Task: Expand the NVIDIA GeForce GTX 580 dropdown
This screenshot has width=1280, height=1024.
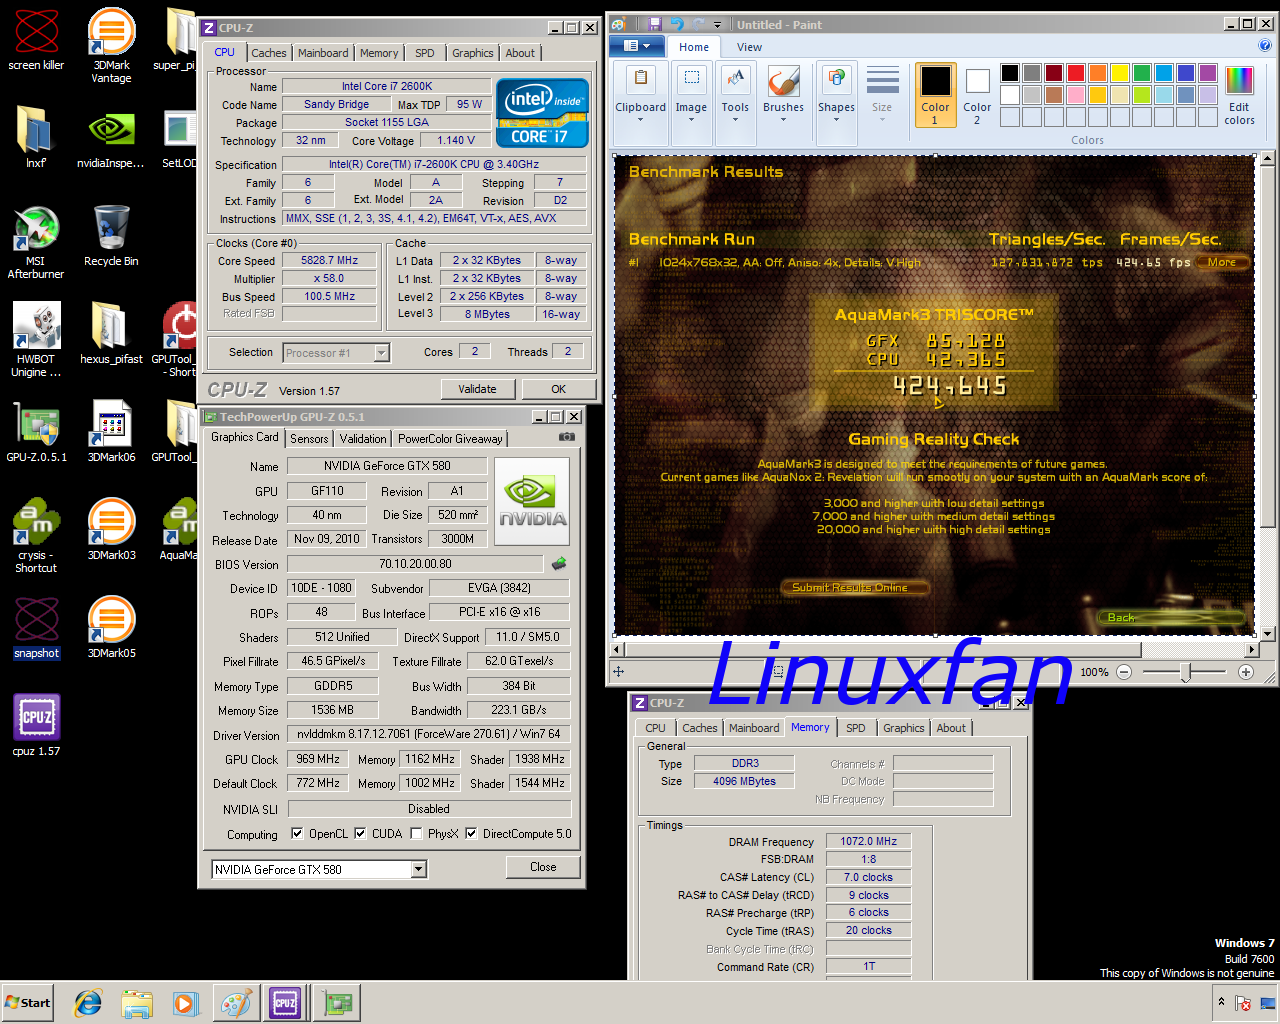Action: click(x=419, y=869)
